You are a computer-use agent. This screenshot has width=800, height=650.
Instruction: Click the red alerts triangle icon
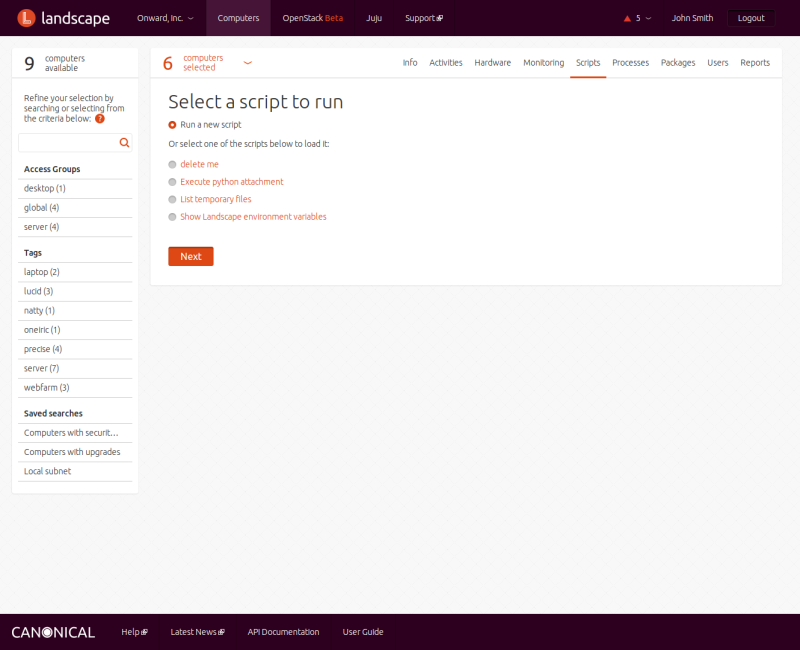[627, 18]
